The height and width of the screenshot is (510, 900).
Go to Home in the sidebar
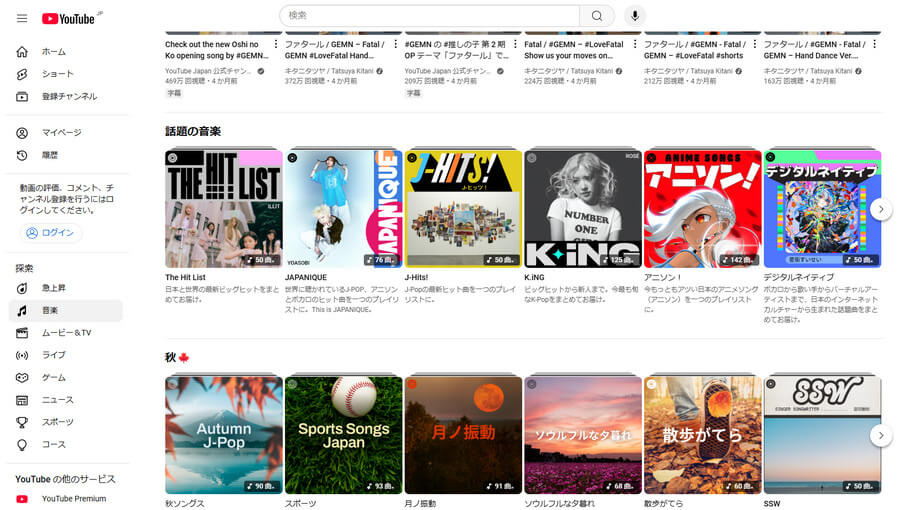point(53,51)
